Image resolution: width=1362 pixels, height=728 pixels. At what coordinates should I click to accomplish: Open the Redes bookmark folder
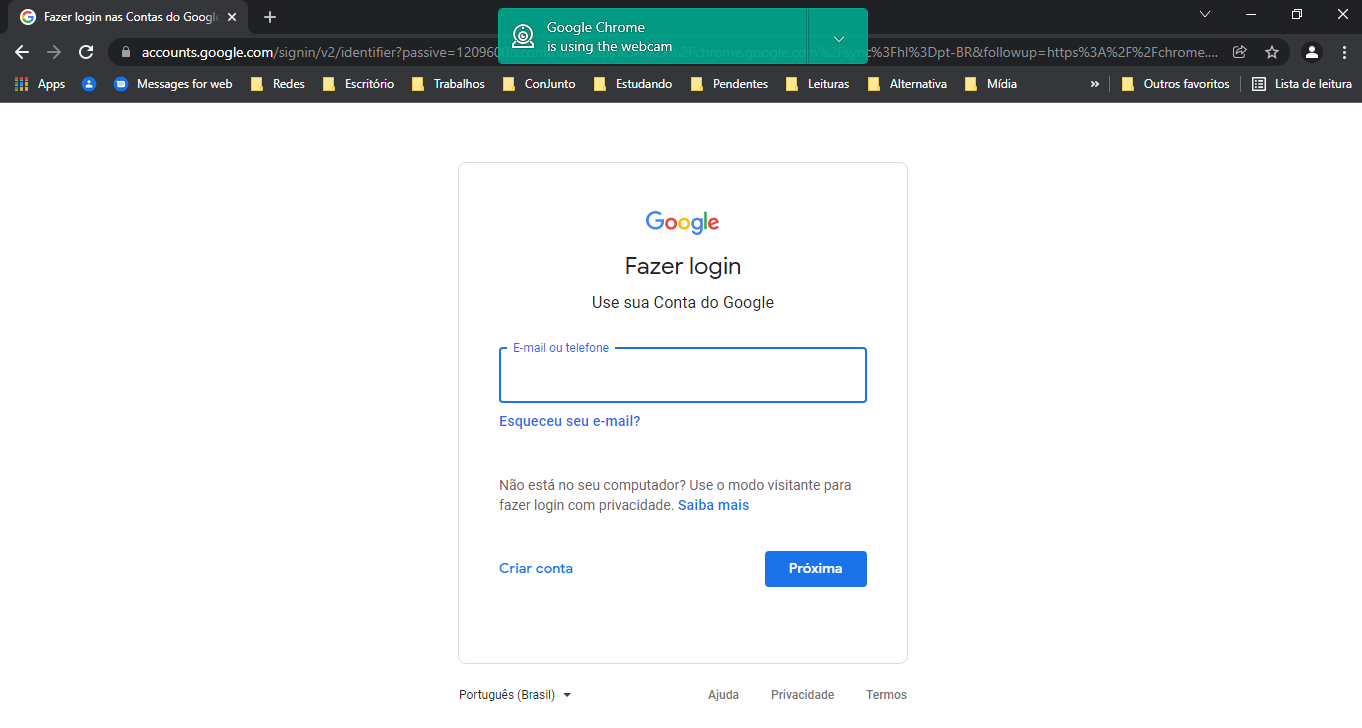pos(278,84)
